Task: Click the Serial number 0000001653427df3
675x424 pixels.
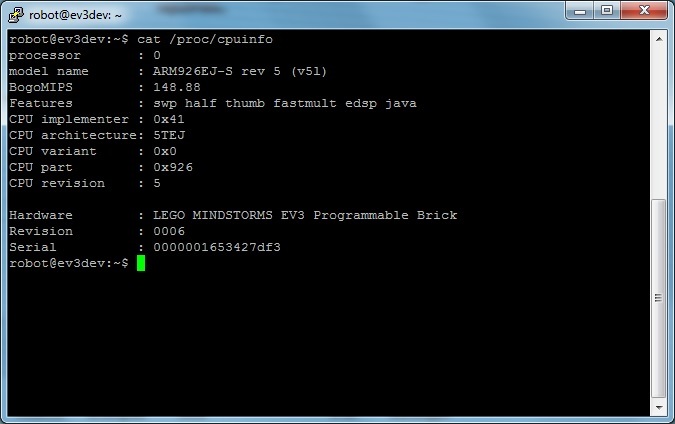Action: click(x=217, y=247)
